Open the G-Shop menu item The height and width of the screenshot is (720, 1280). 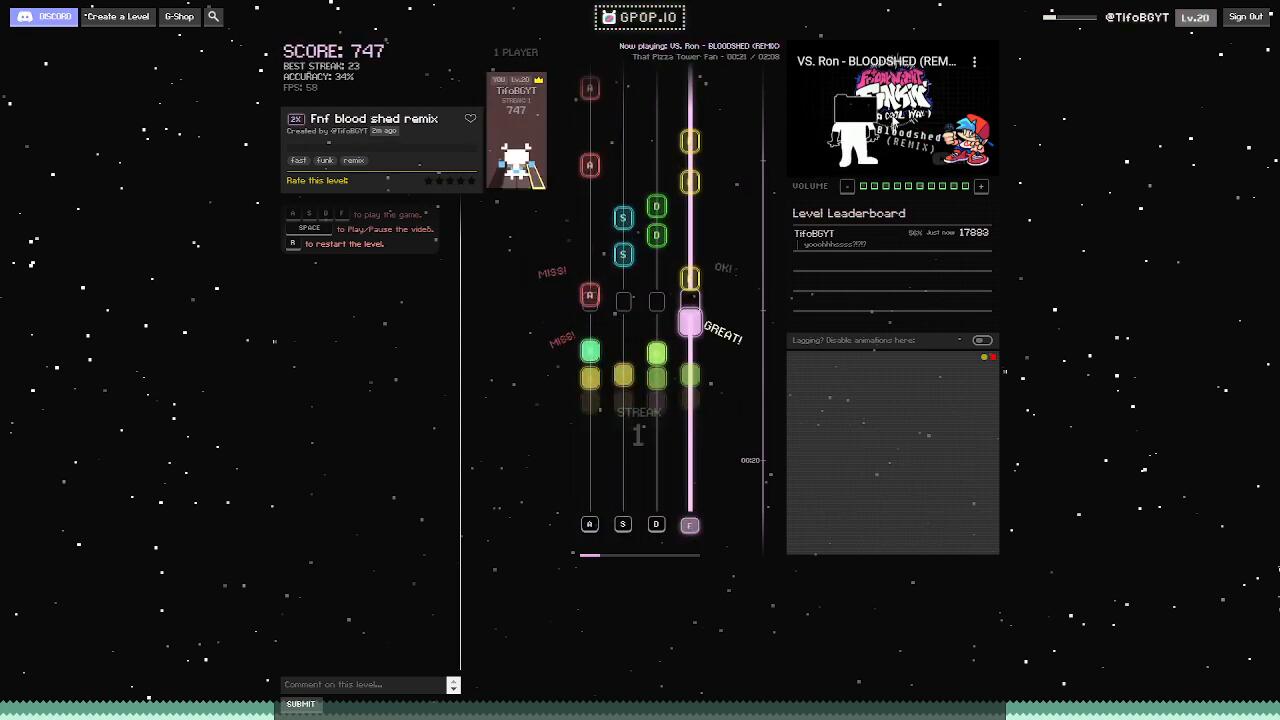tap(179, 17)
